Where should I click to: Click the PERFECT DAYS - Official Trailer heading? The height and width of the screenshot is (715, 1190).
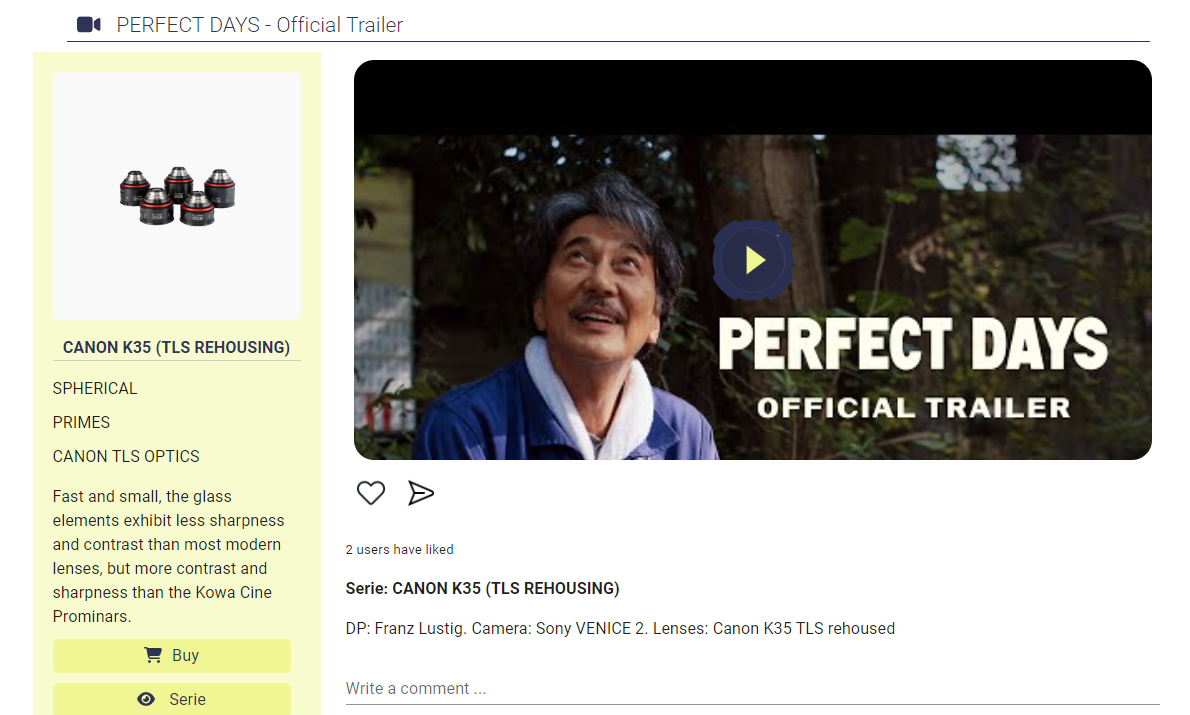tap(260, 25)
